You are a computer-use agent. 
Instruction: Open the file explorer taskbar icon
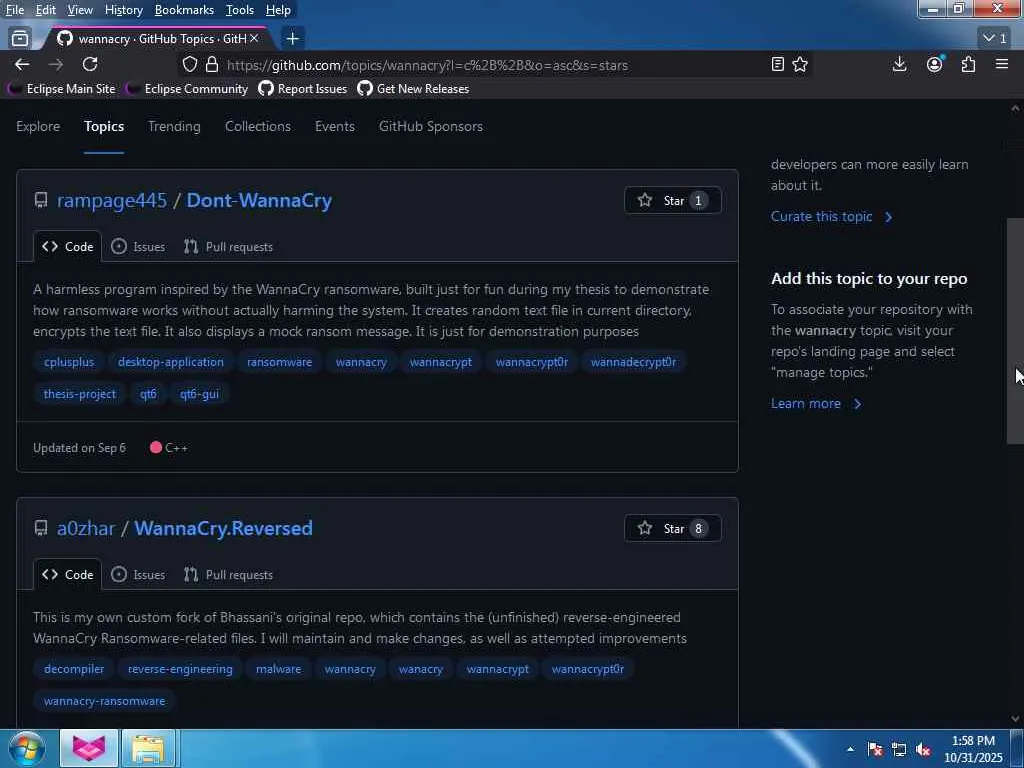[148, 748]
